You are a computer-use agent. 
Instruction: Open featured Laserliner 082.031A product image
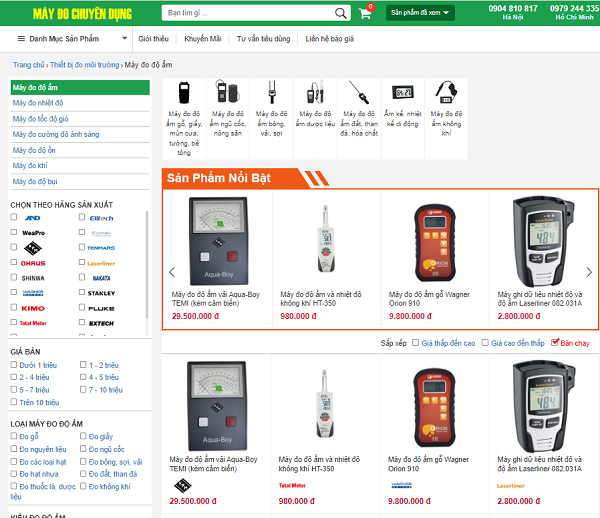tap(543, 241)
